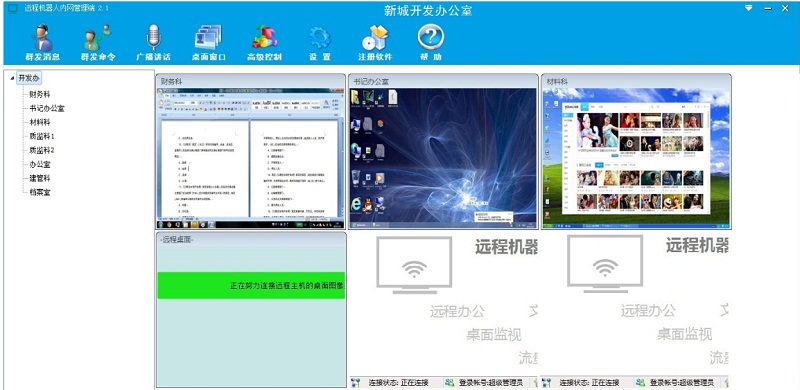Viewport: 800px width, 390px height.
Task: Open the 书记办公室 desktop preview
Action: pos(443,158)
